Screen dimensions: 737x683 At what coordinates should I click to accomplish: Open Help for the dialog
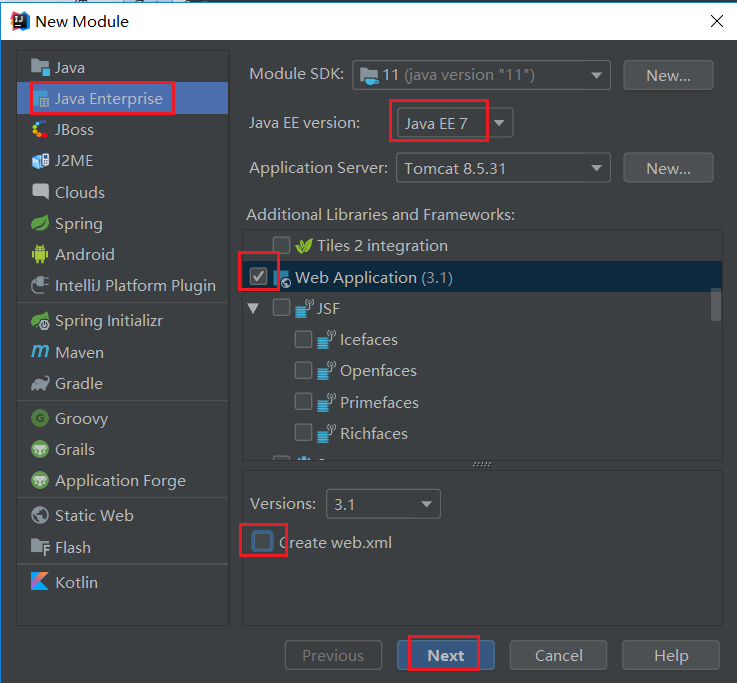coord(671,655)
